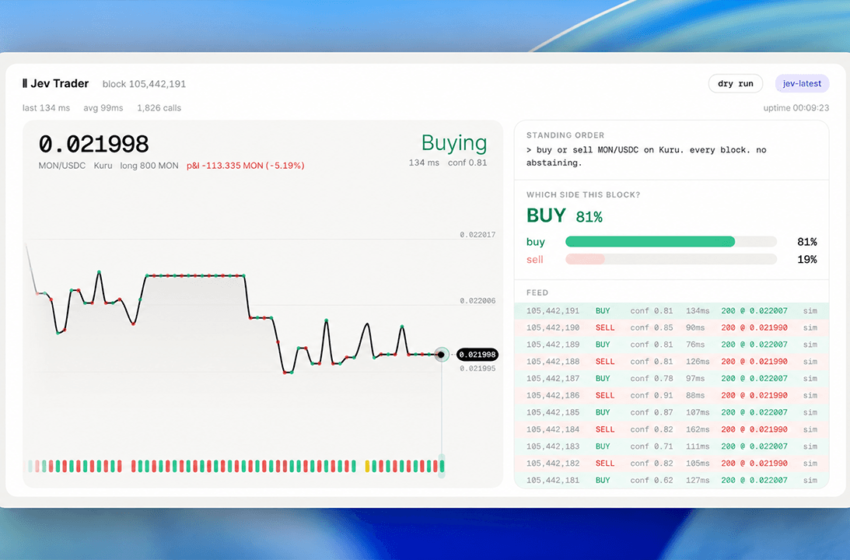Open feed row for block 105,442,187
The width and height of the screenshot is (850, 560).
click(671, 378)
